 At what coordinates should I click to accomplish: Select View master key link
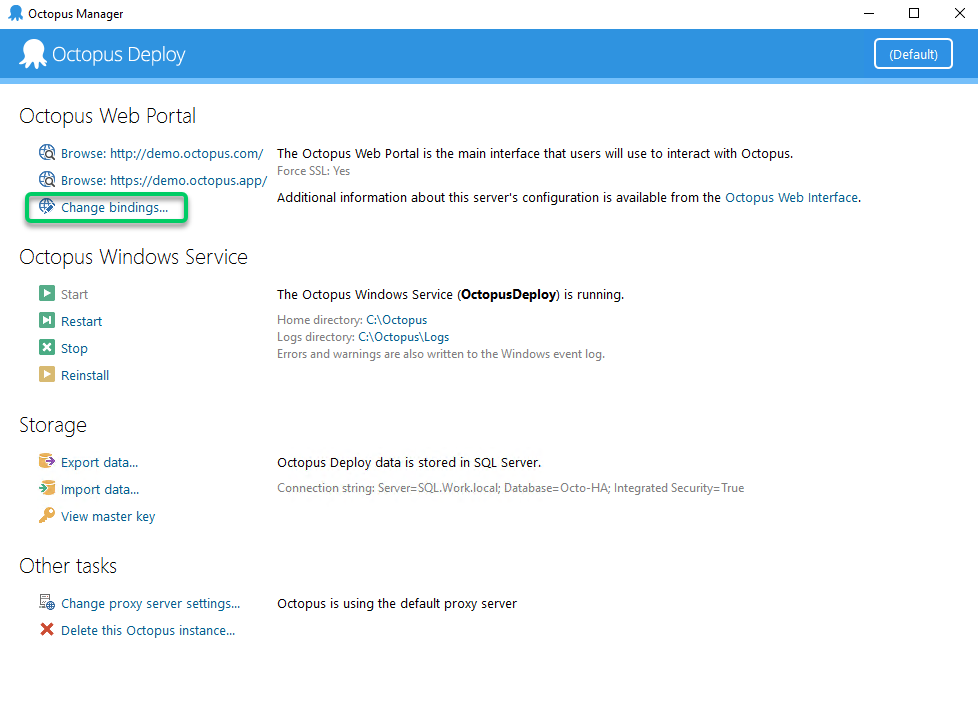click(x=108, y=517)
